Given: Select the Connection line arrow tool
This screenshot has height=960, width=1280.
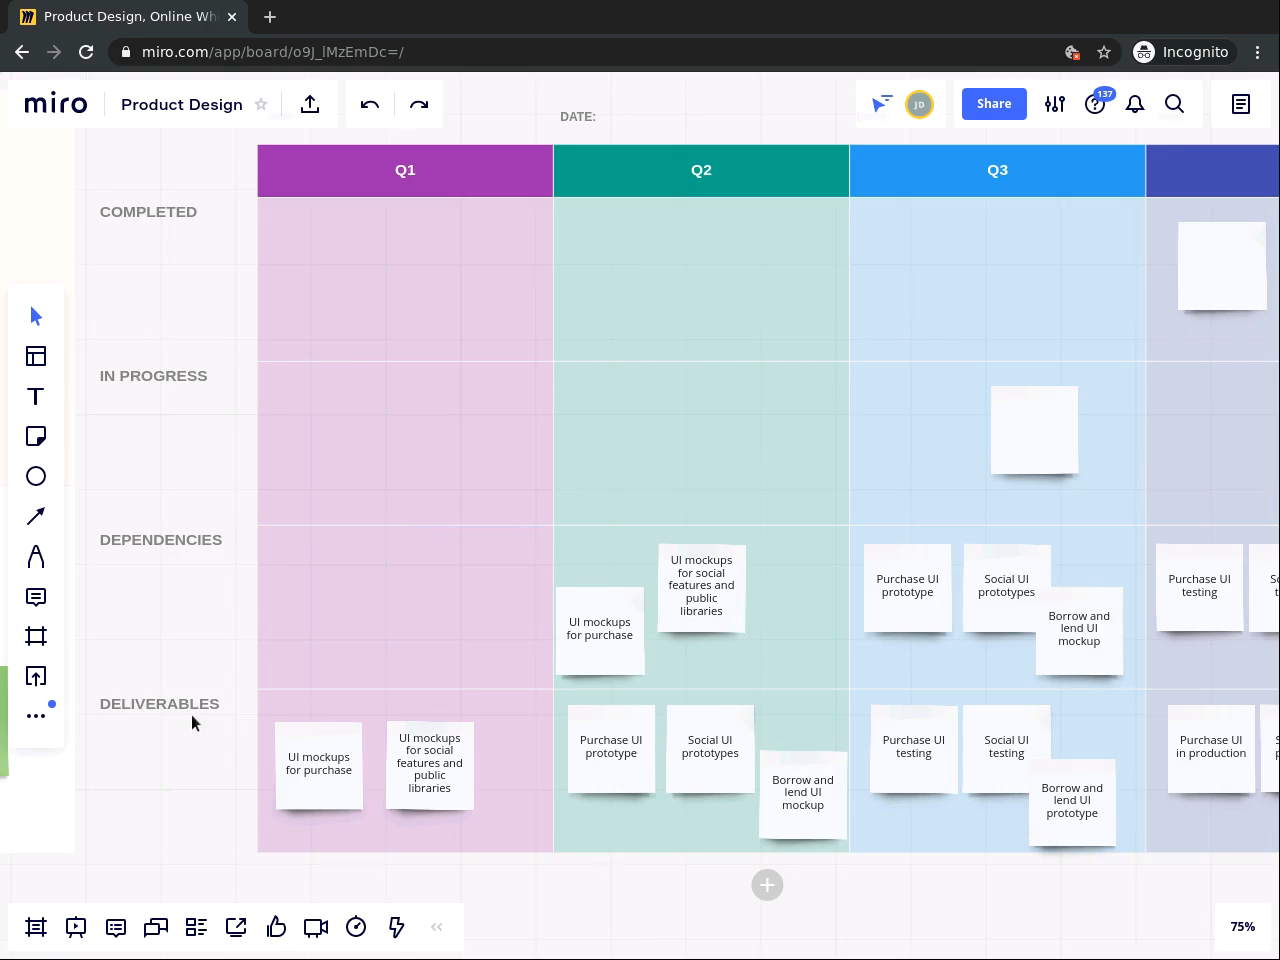Looking at the screenshot, I should tap(36, 517).
